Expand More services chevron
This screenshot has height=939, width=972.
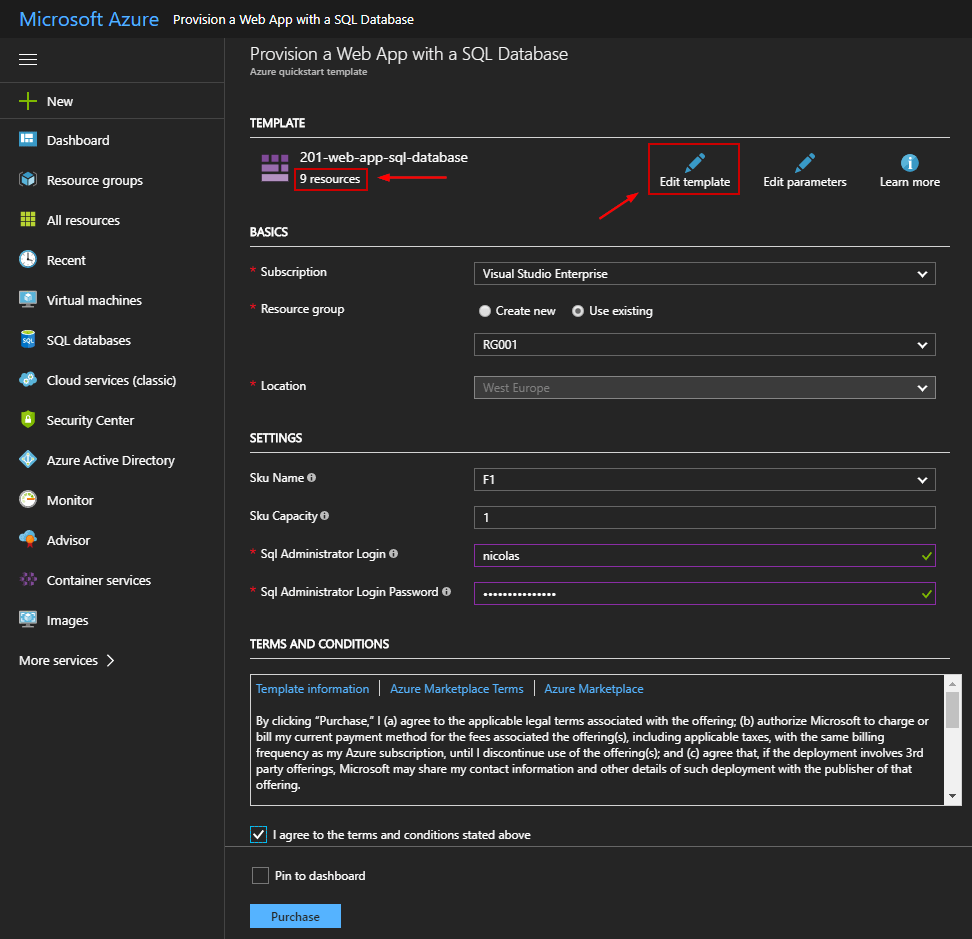110,660
